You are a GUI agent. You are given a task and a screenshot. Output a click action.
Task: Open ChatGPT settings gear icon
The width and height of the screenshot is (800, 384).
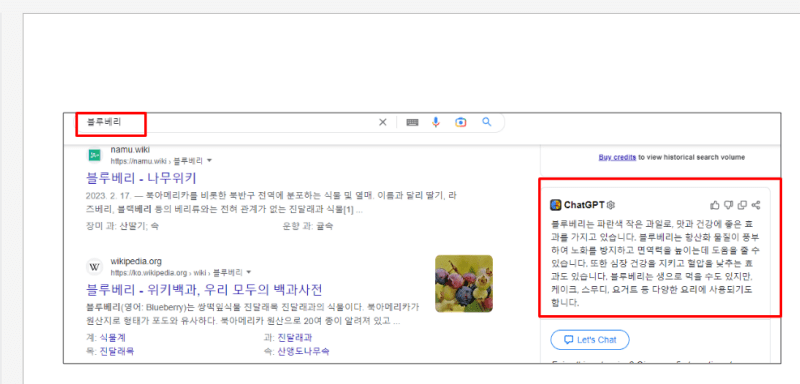pos(611,205)
